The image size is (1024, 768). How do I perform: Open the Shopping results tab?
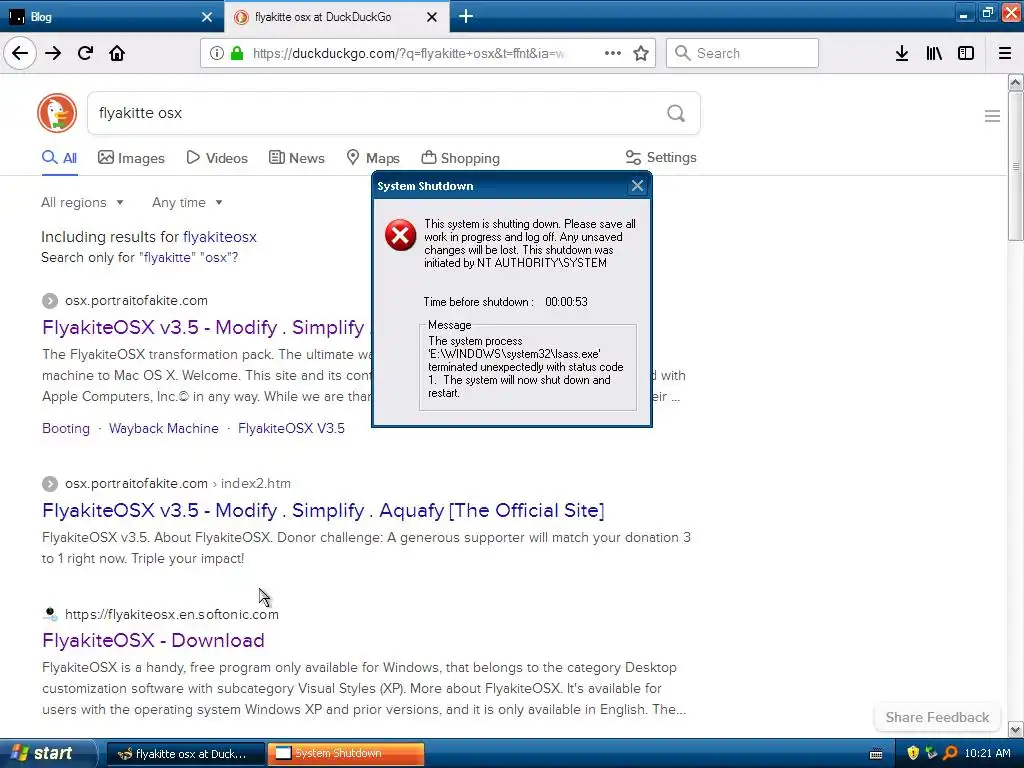(x=460, y=158)
